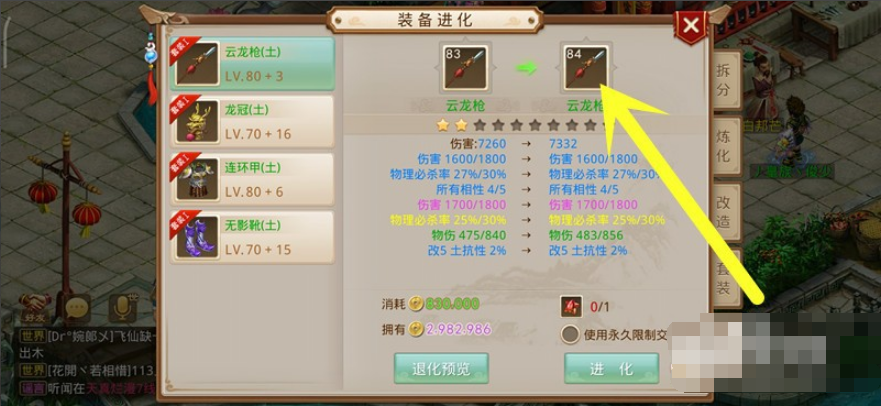Switch to the 拆分 side tab
881x406 pixels.
pos(725,80)
